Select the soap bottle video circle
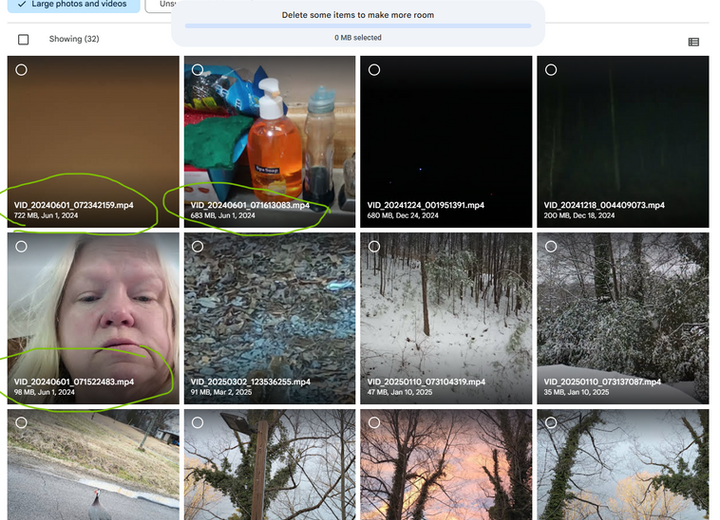The height and width of the screenshot is (520, 720). coord(197,70)
